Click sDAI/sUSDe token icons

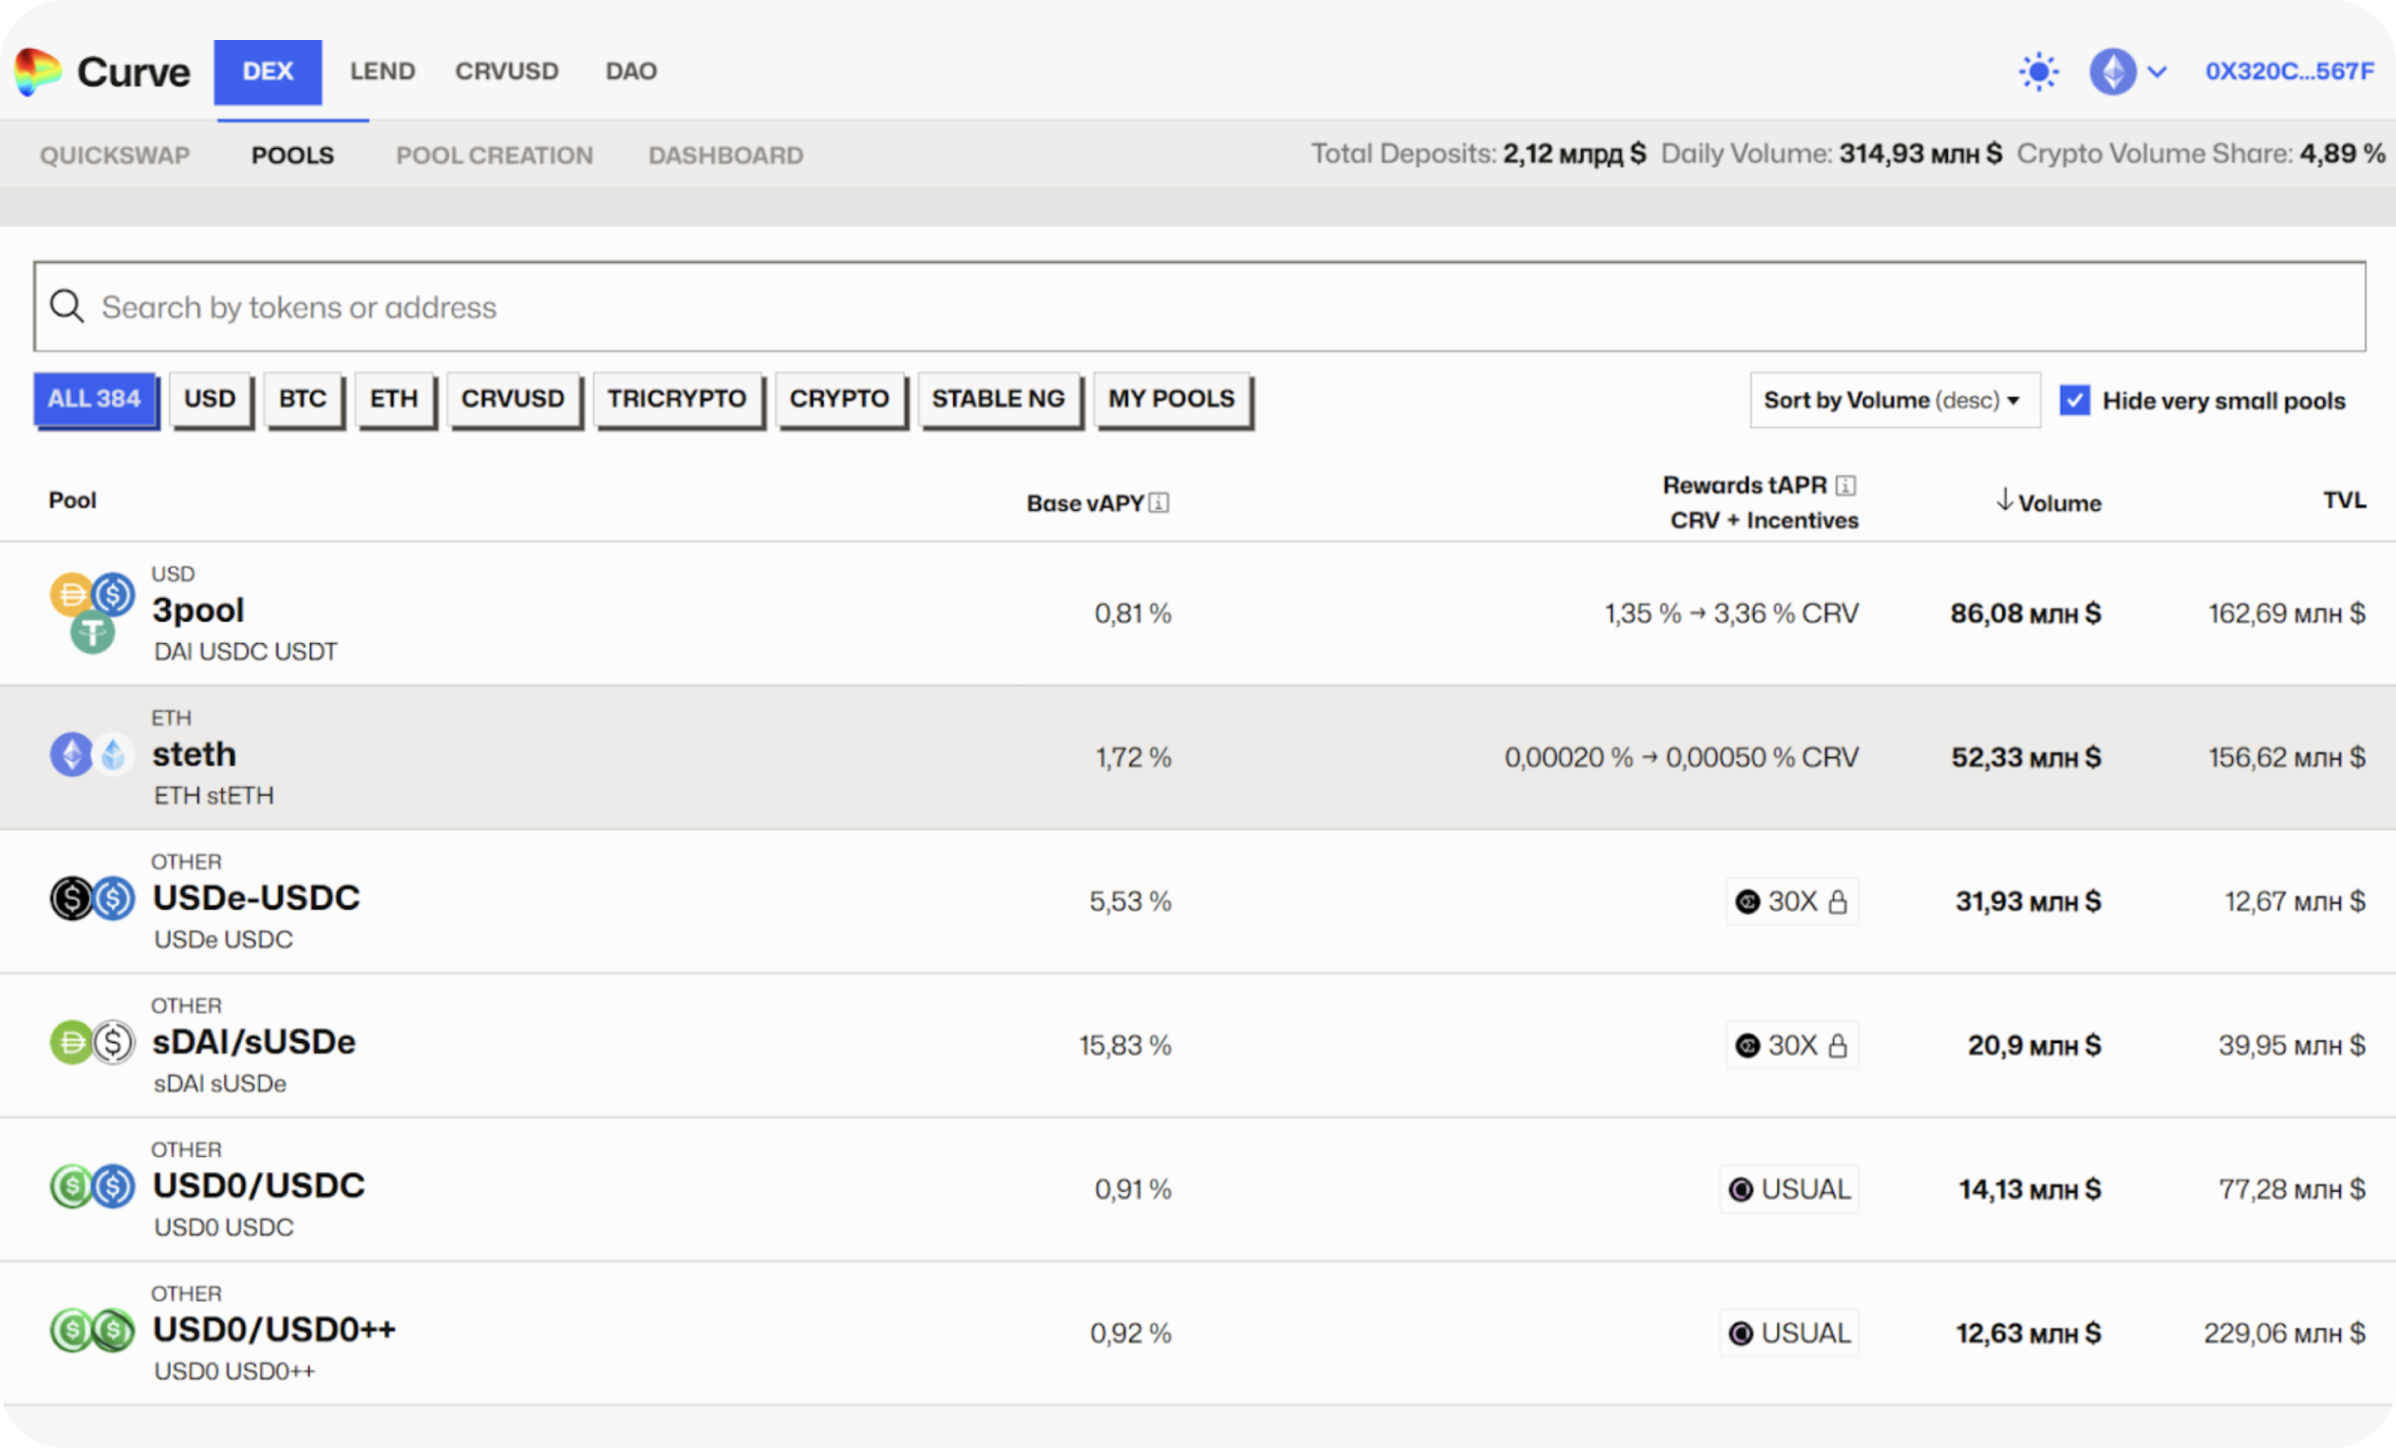coord(92,1042)
